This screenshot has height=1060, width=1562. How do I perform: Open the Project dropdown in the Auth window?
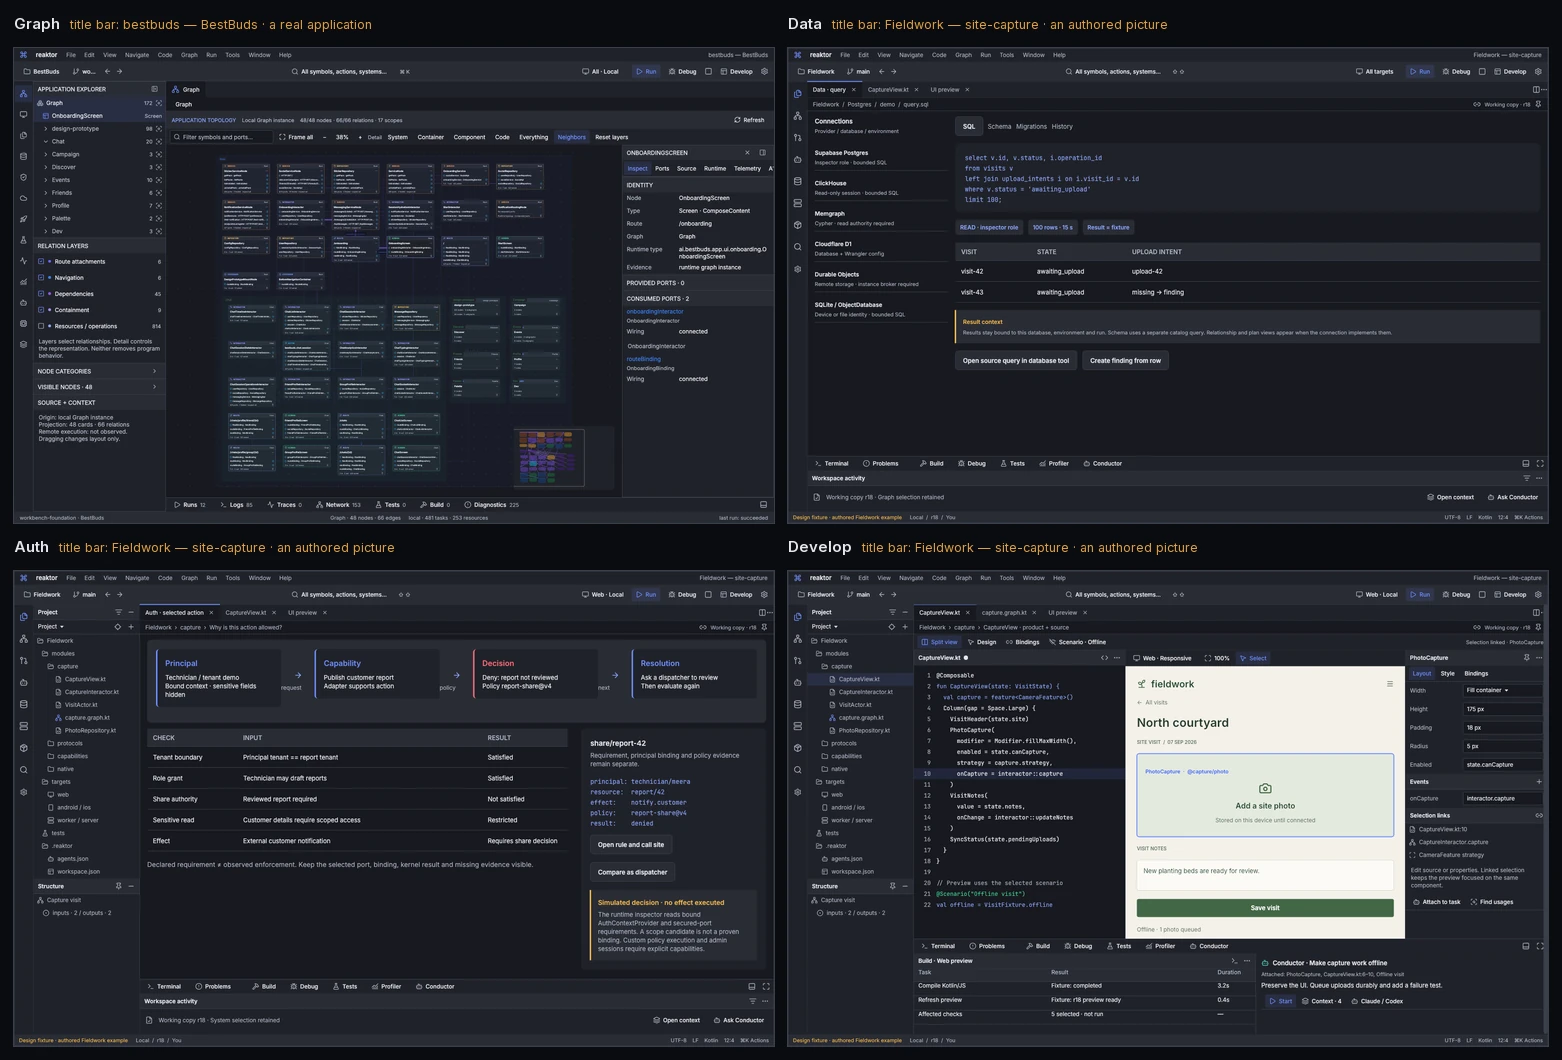51,627
